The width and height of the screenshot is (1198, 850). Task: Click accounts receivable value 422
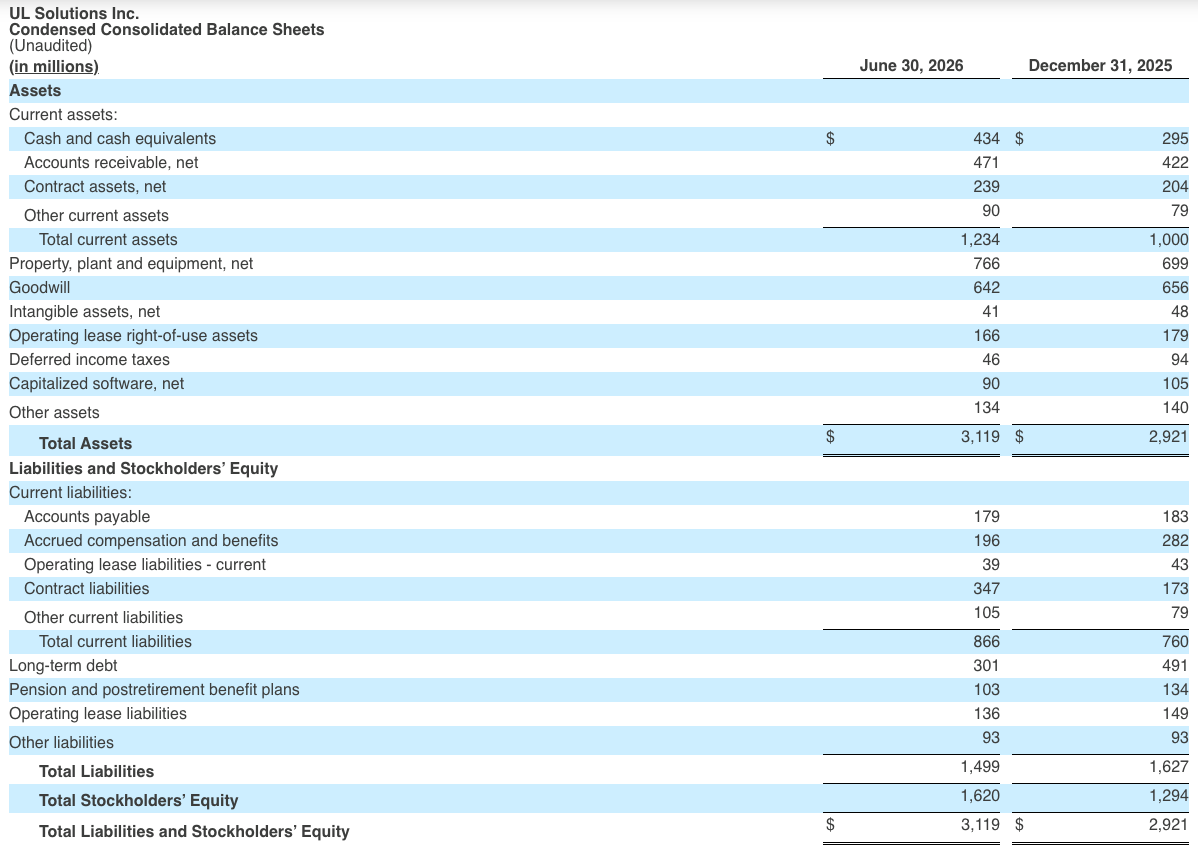1175,163
